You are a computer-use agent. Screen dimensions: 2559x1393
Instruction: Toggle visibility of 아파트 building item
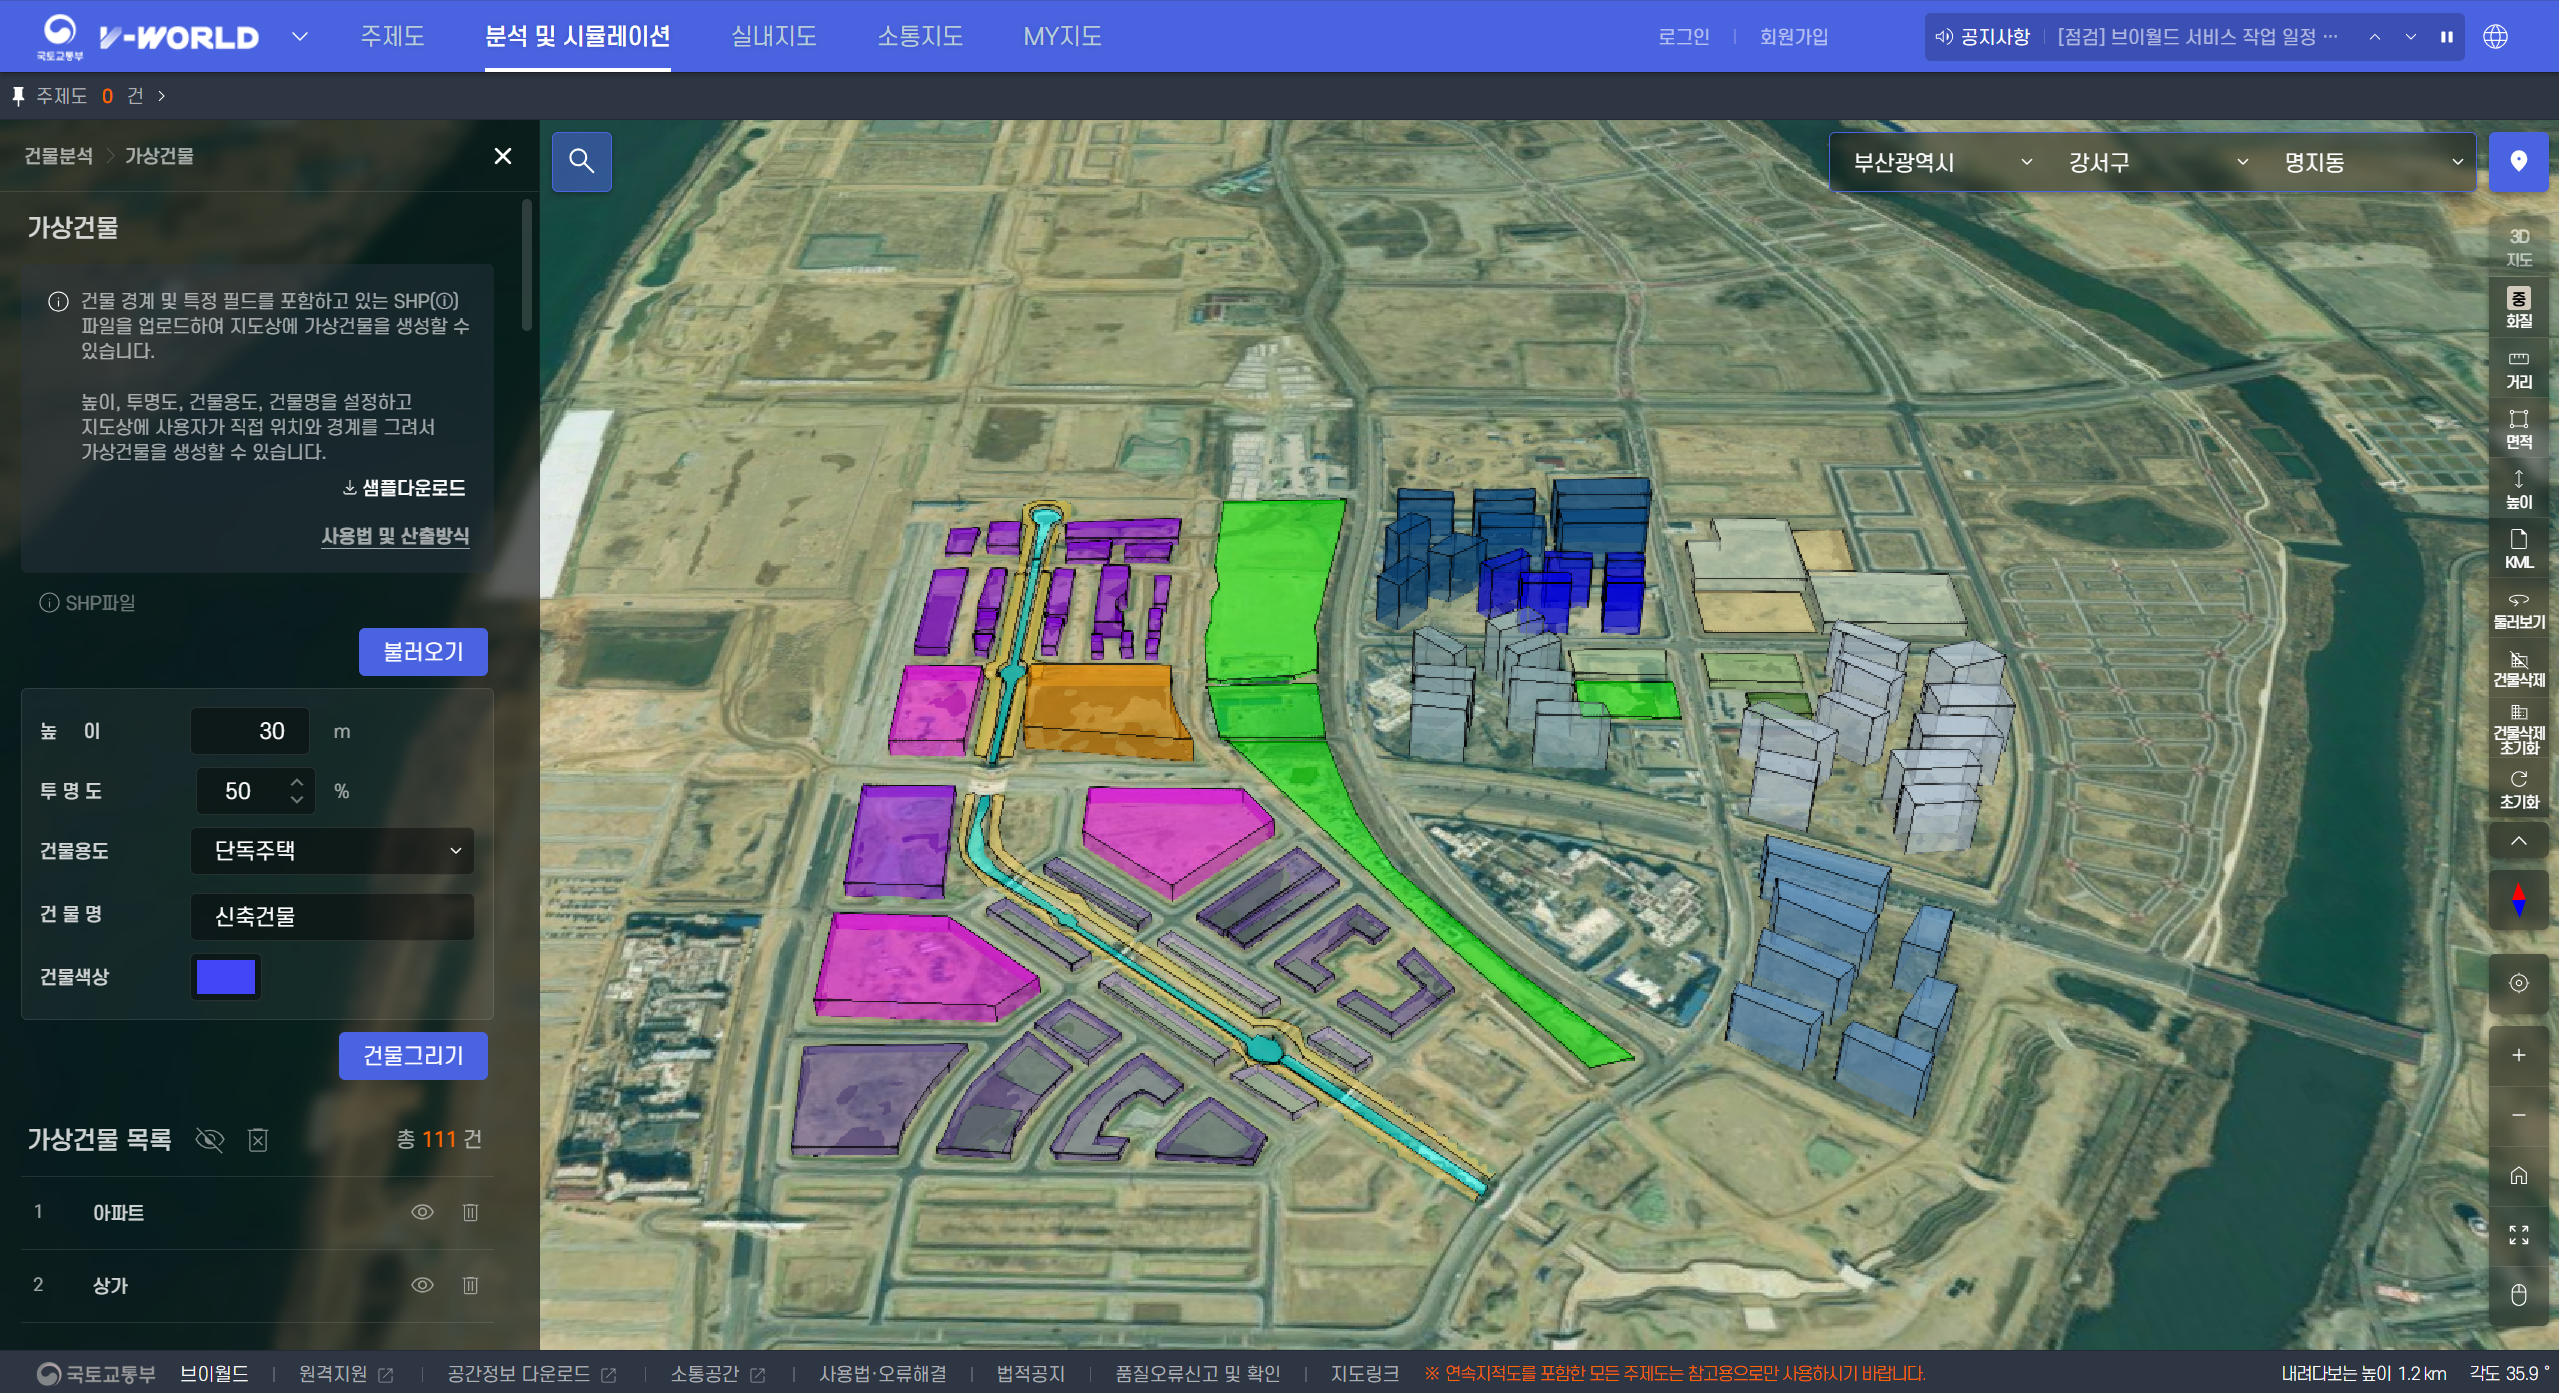pyautogui.click(x=422, y=1212)
